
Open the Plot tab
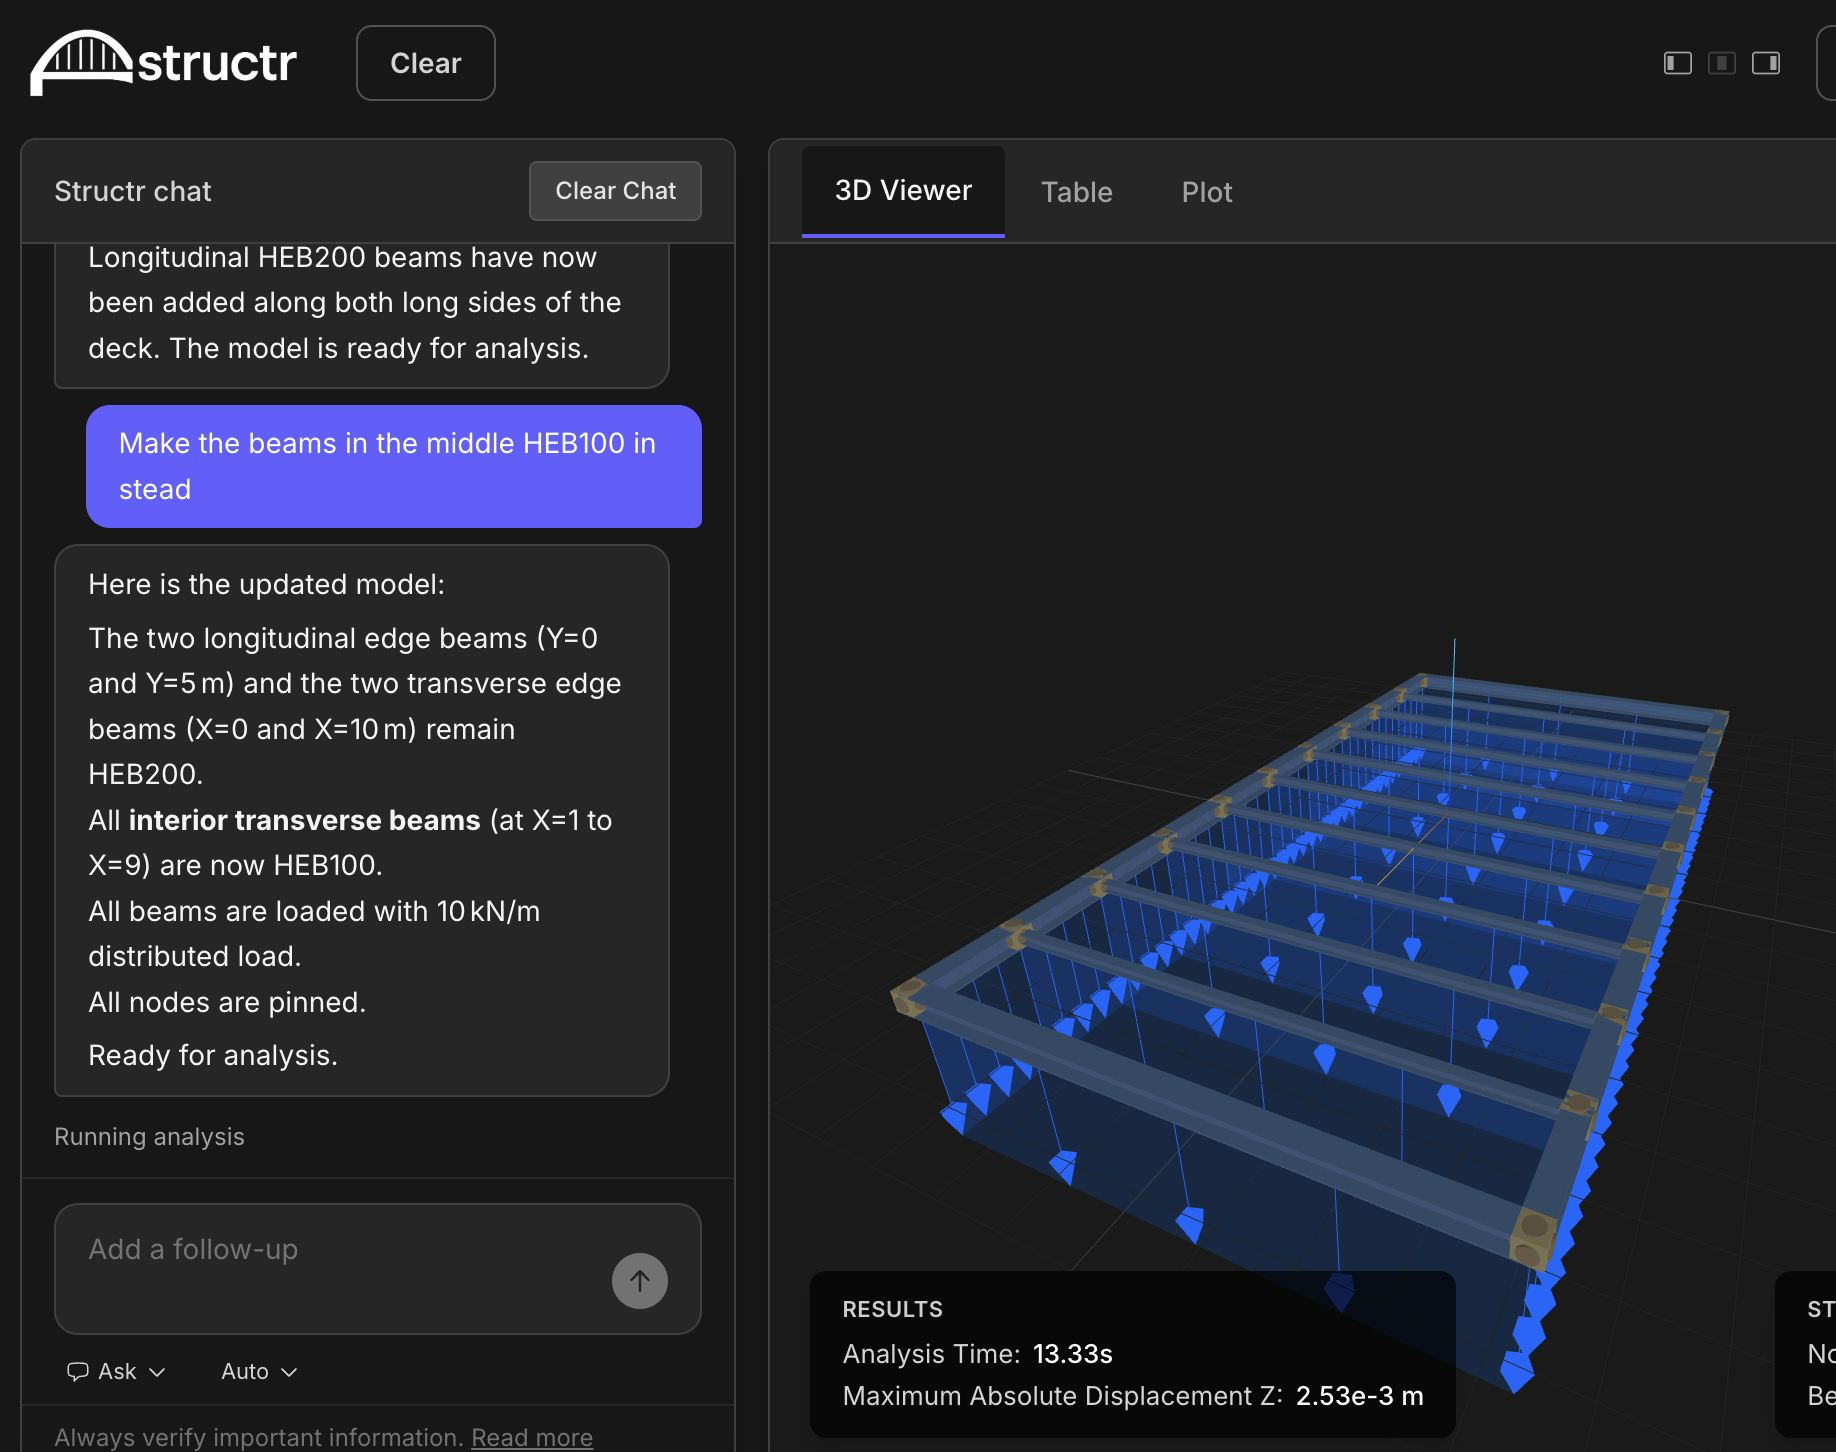1206,192
